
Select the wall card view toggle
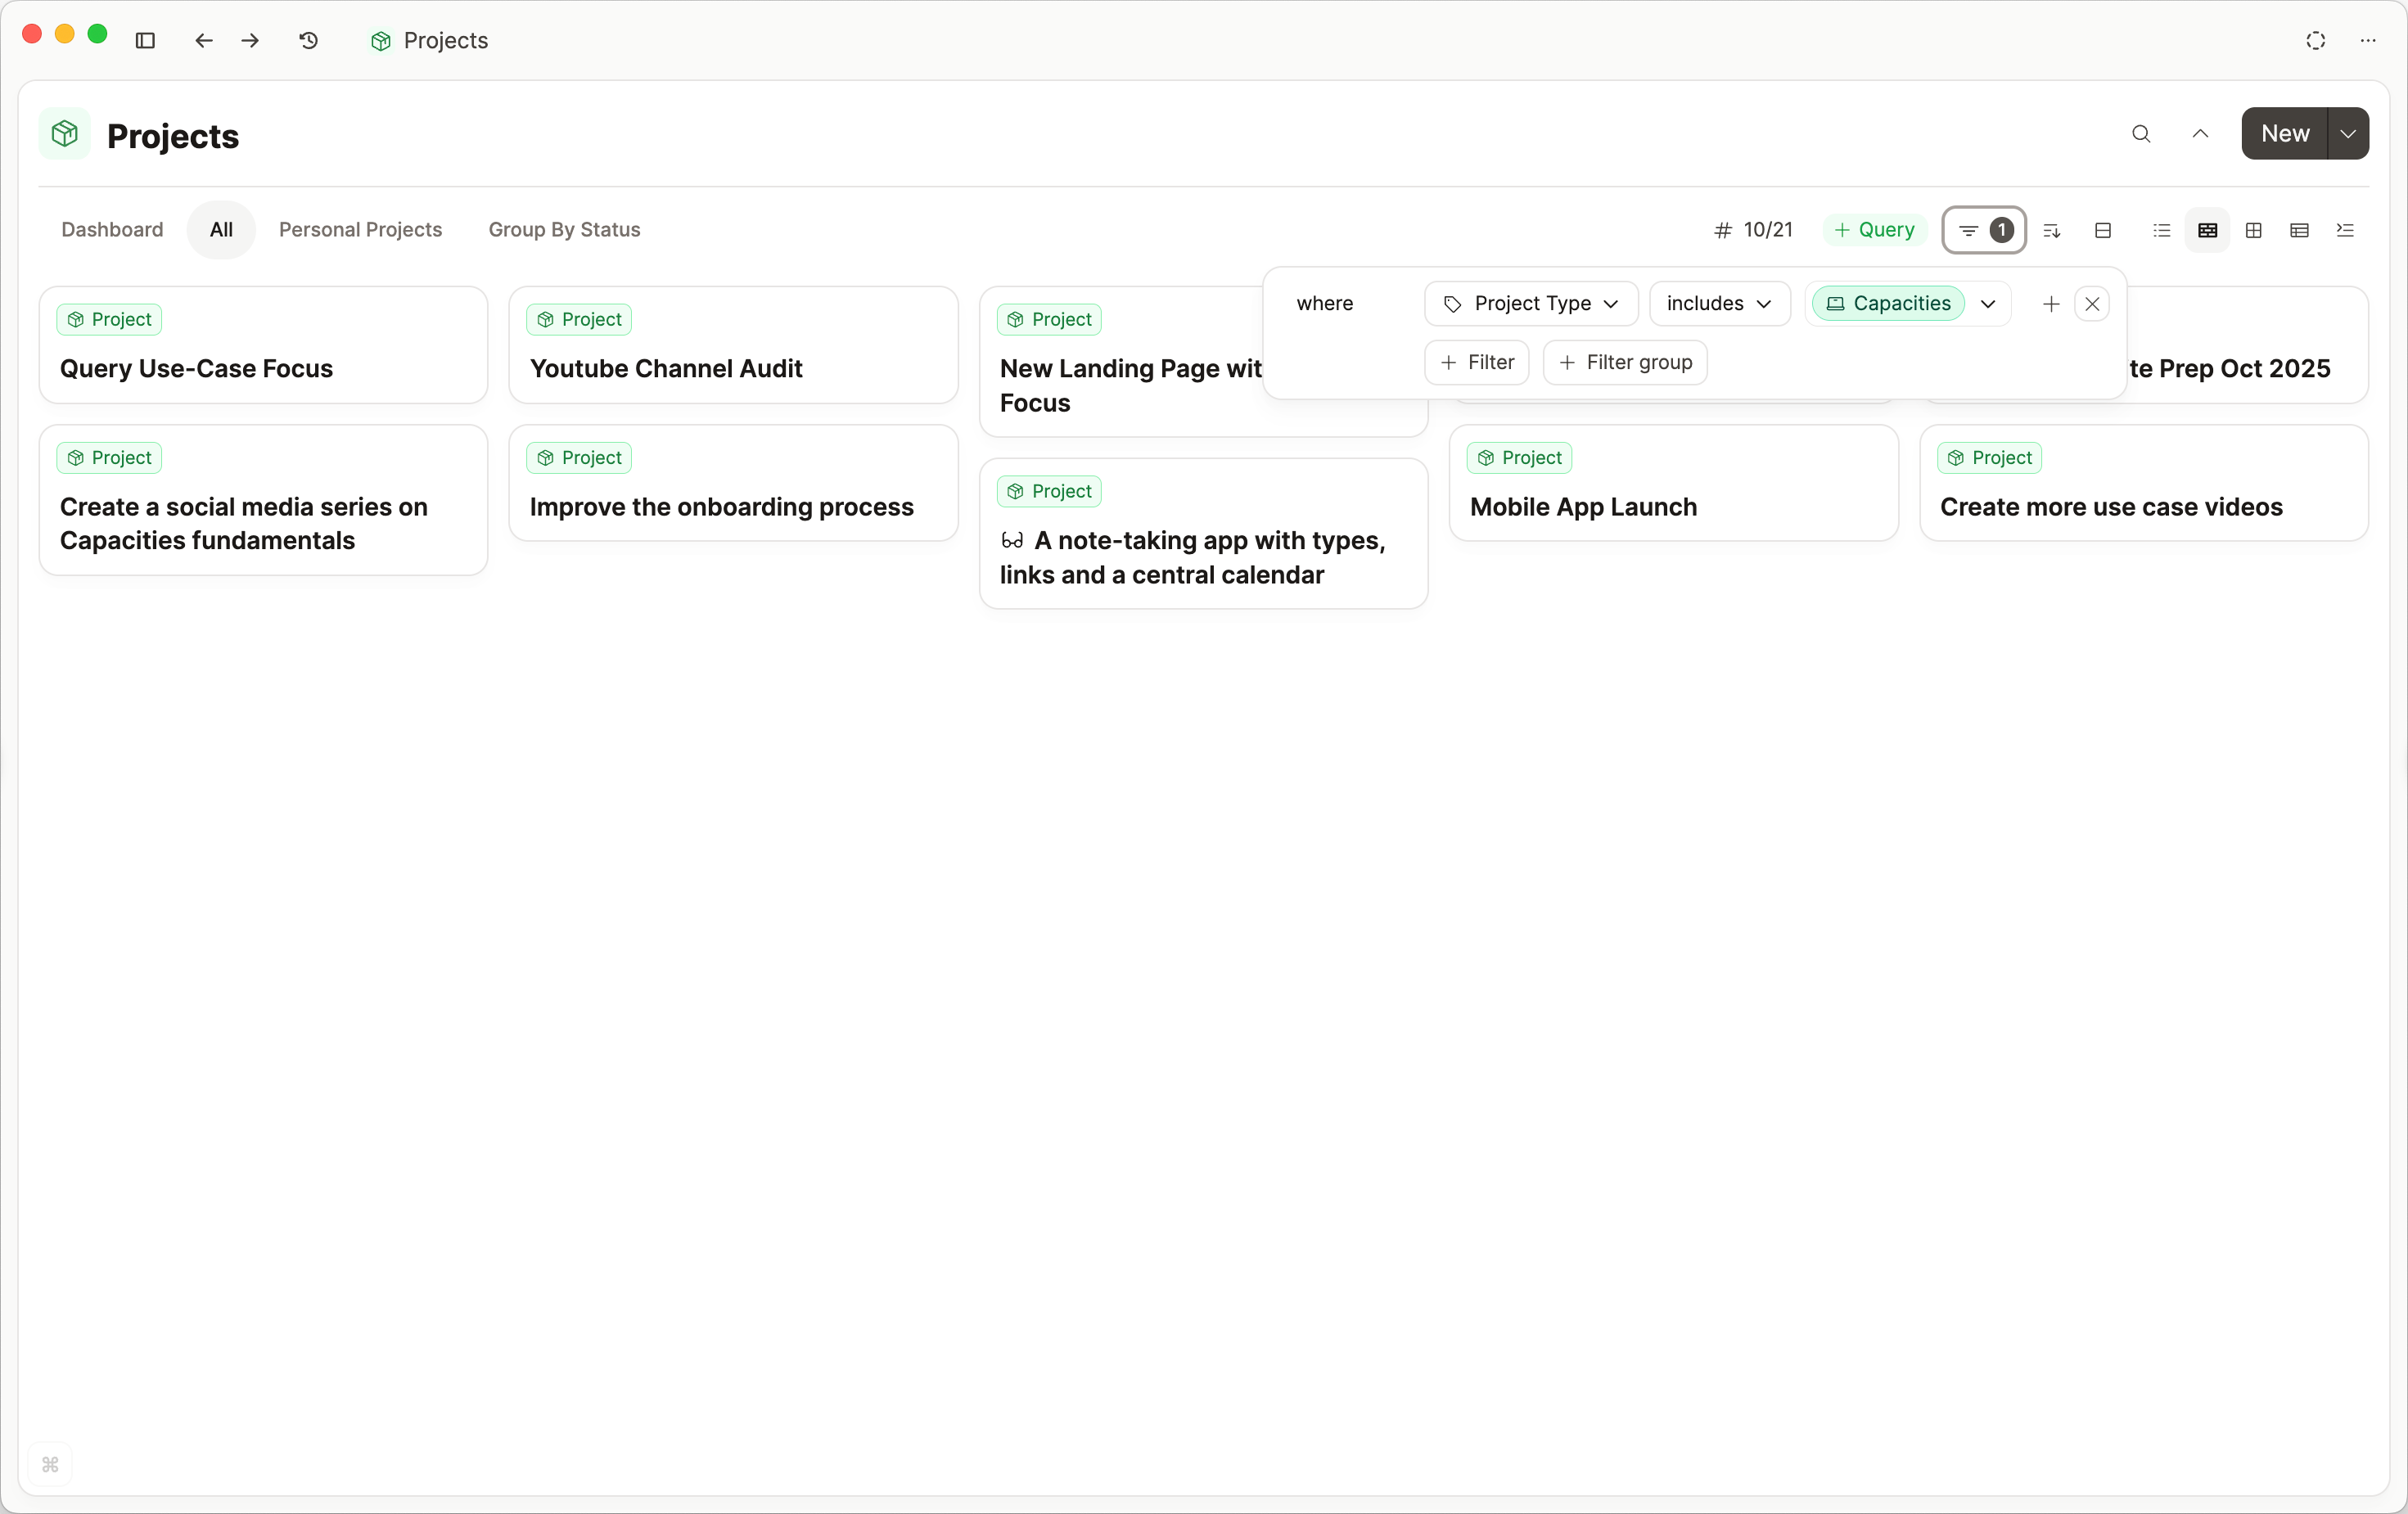[x=2207, y=230]
